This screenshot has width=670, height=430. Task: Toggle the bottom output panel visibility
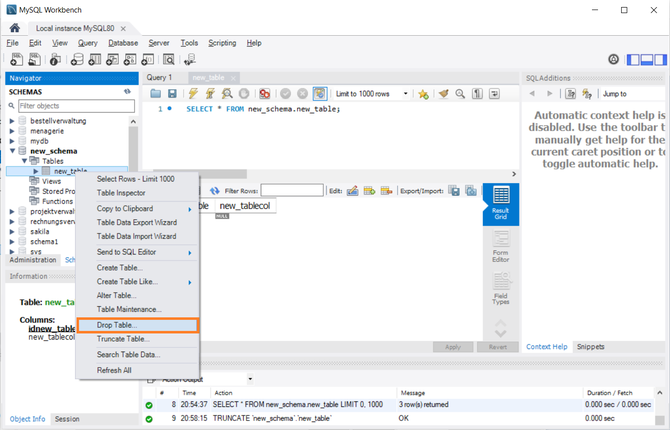[x=647, y=59]
